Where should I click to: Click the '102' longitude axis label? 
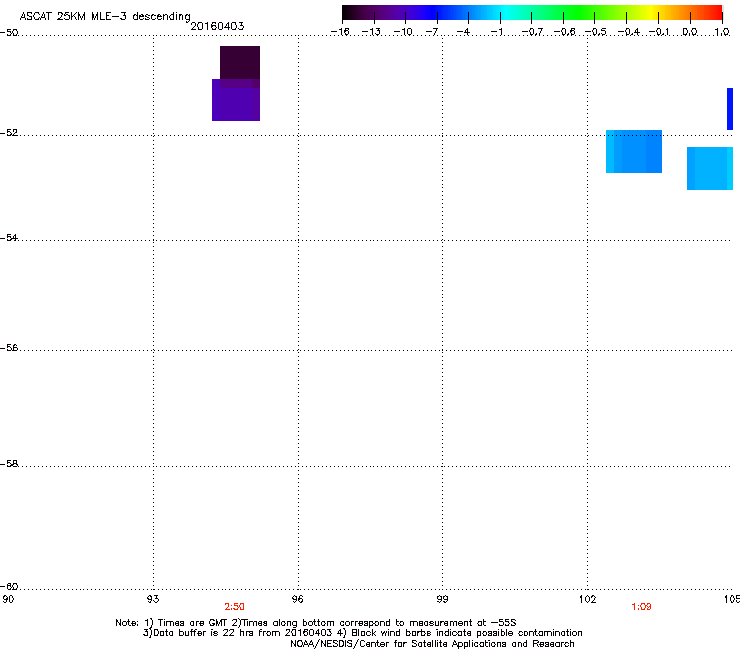click(x=587, y=599)
